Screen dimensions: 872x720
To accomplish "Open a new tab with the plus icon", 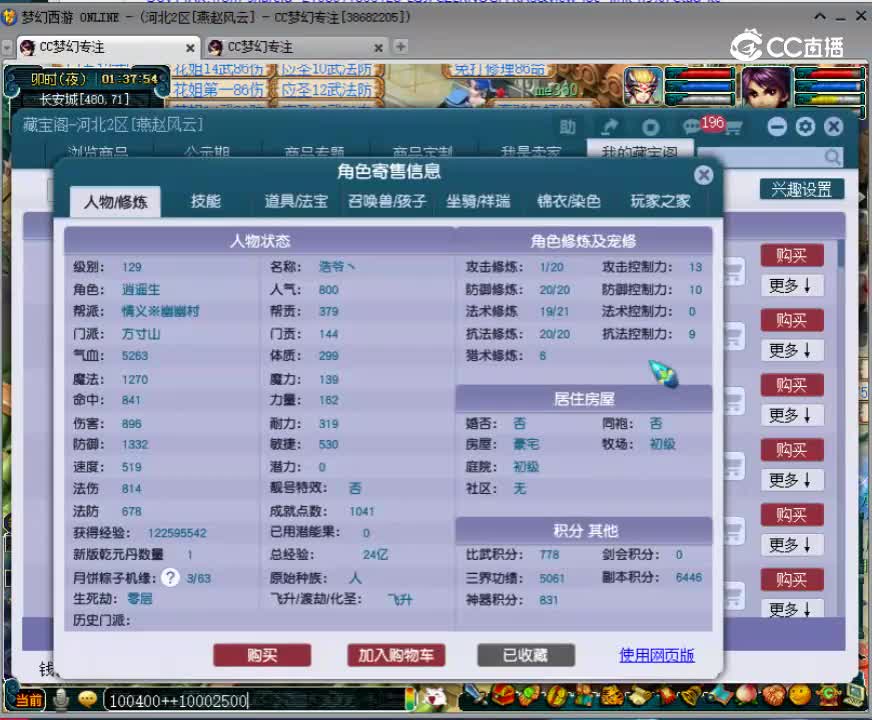I will [x=400, y=46].
